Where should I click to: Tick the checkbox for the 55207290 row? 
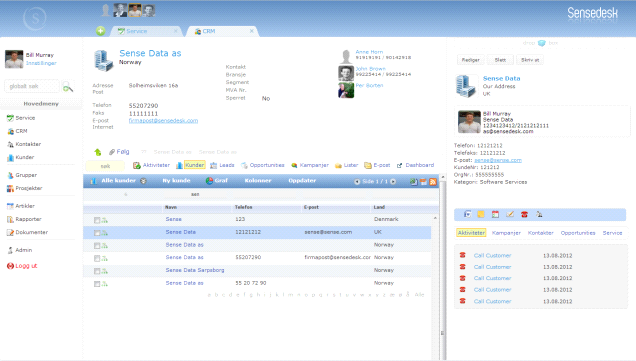(97, 258)
